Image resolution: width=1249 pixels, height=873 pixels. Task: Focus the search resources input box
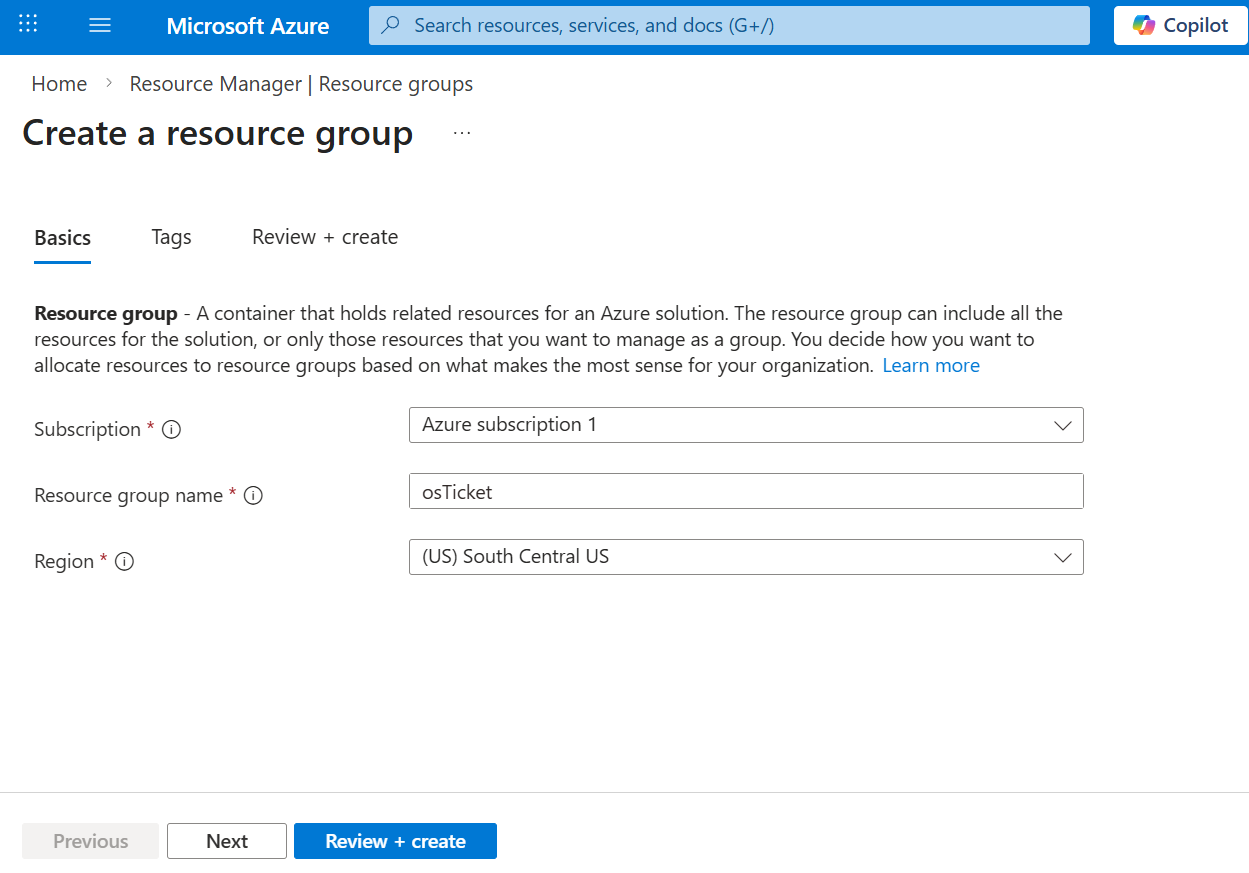(x=740, y=25)
